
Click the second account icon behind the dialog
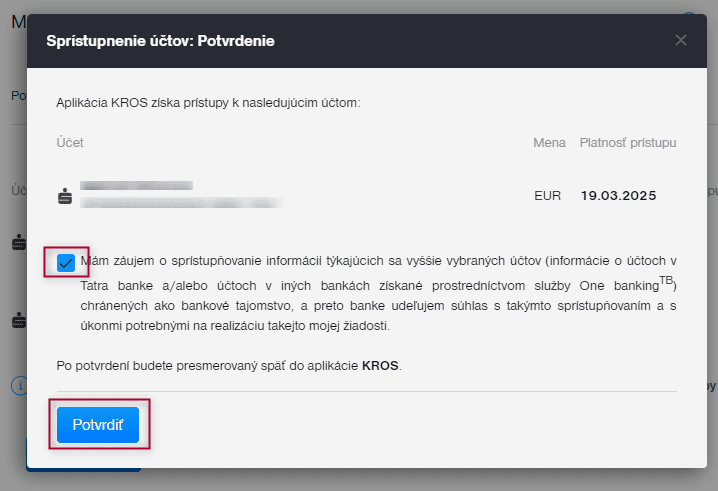point(17,321)
